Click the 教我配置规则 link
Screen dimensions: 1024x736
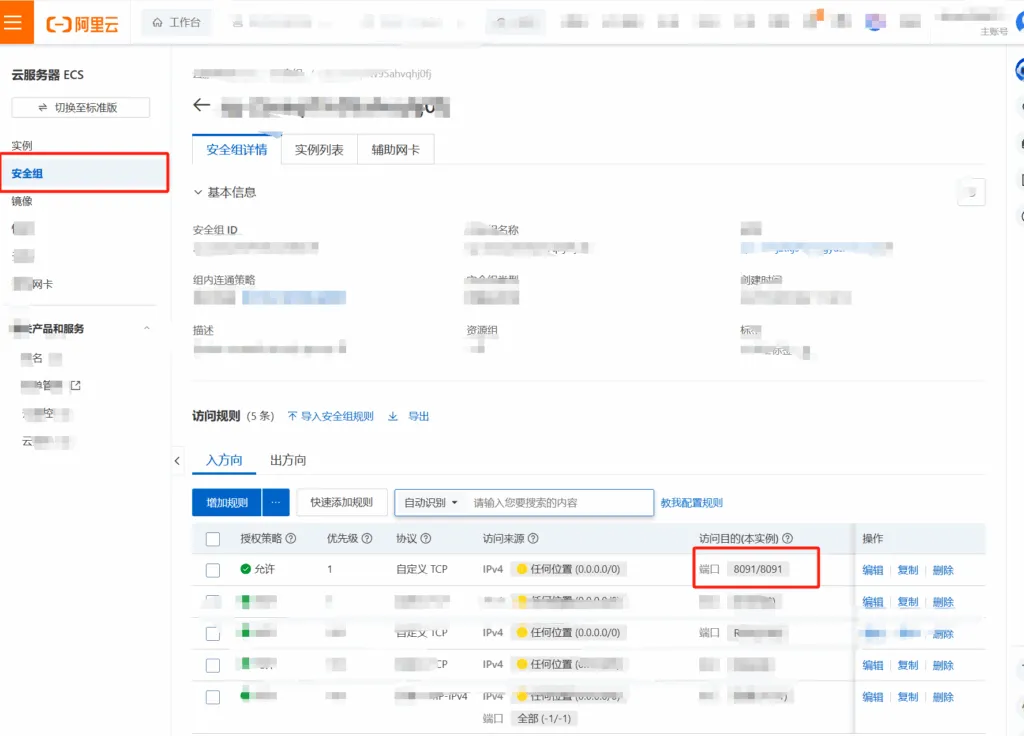click(692, 502)
